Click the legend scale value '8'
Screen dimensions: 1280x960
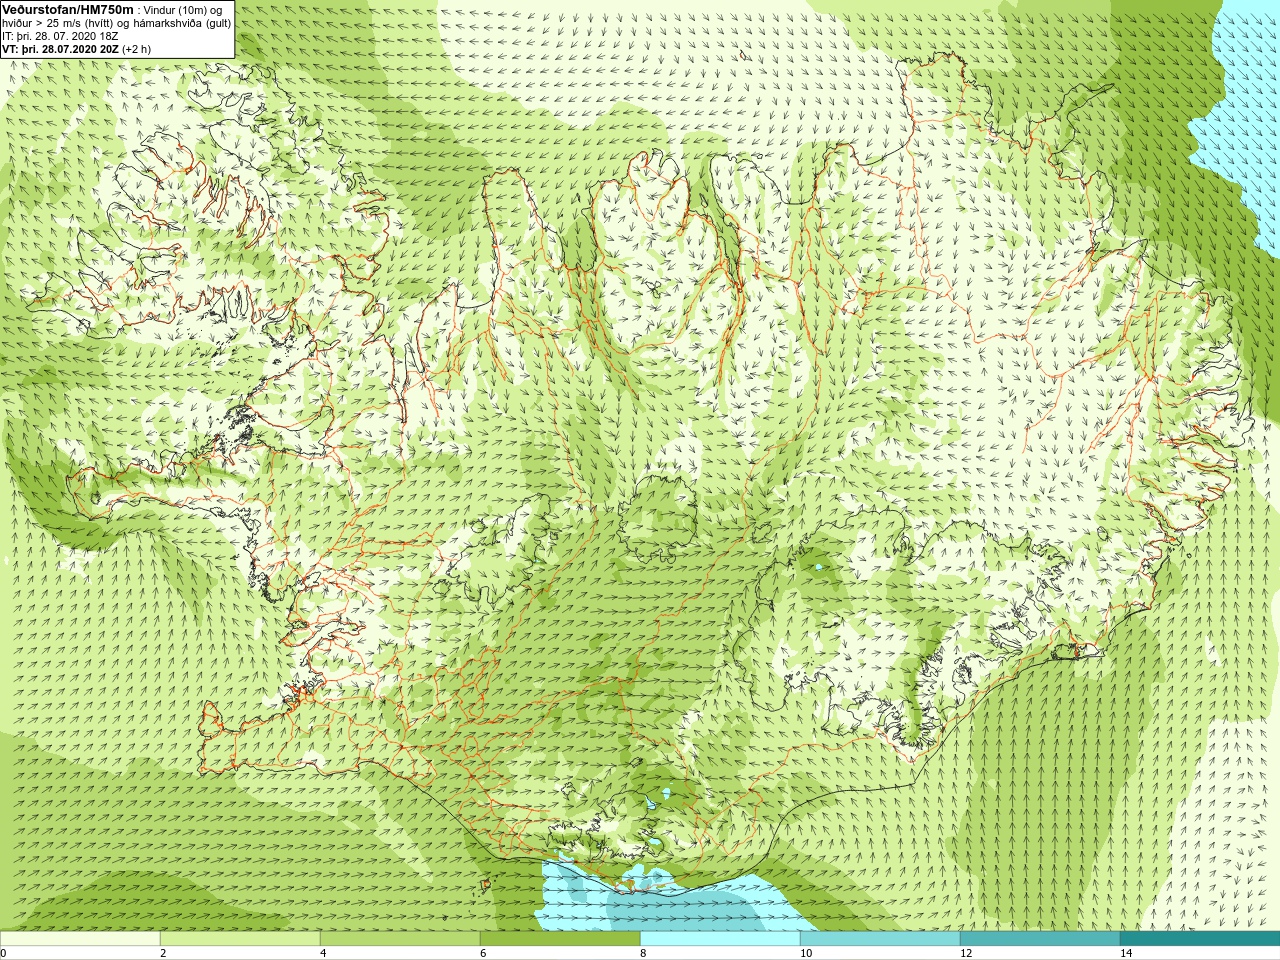(643, 953)
